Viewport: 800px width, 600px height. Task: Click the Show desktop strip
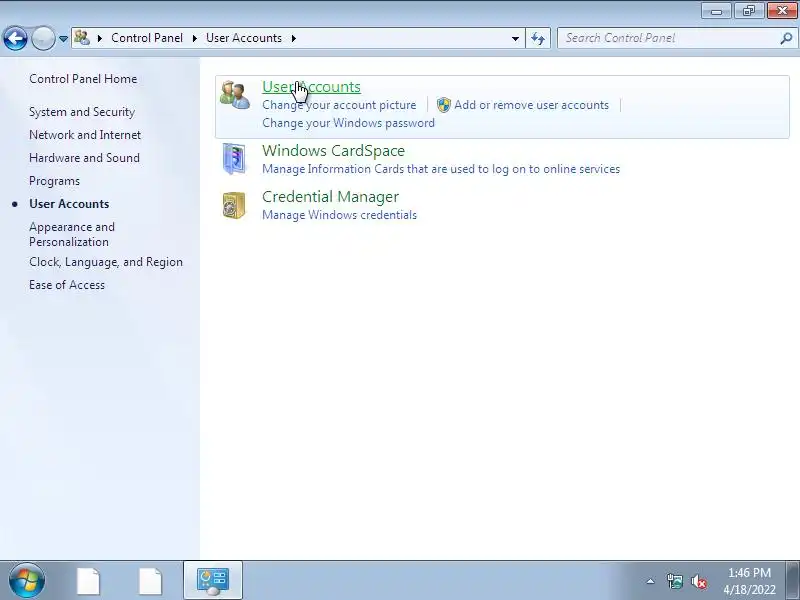(793, 581)
